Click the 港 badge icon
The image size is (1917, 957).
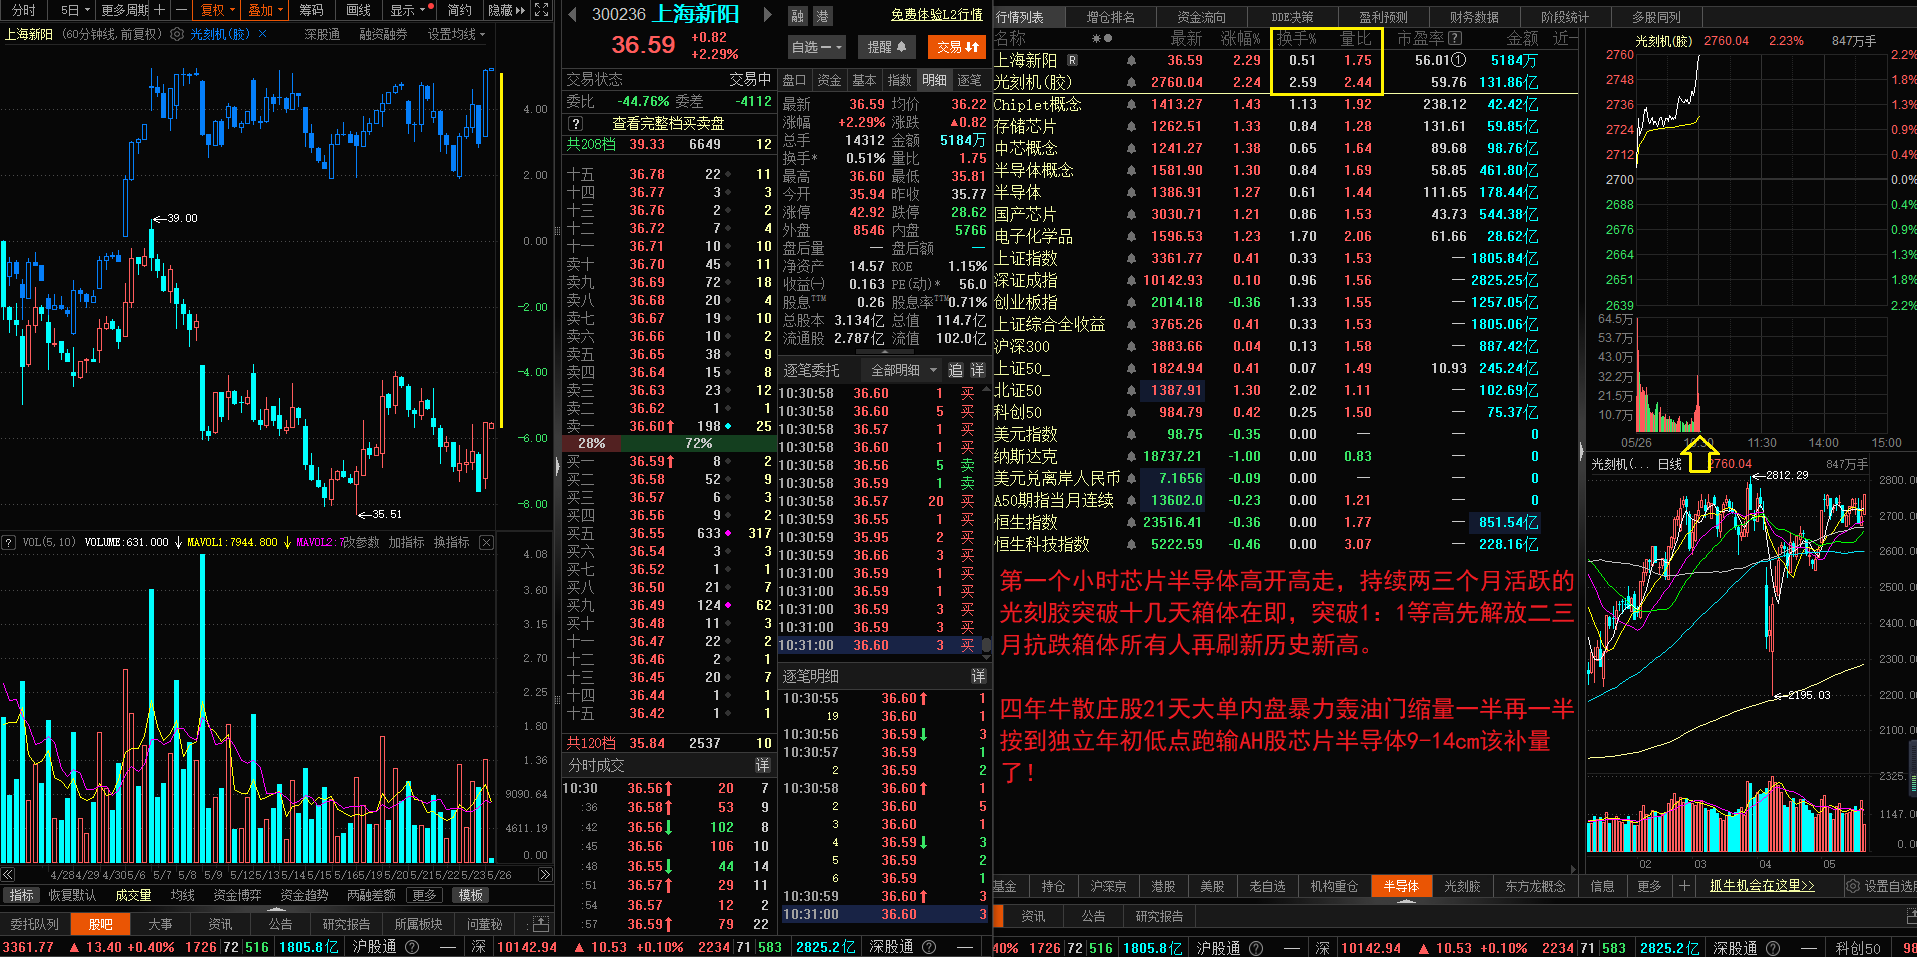822,16
